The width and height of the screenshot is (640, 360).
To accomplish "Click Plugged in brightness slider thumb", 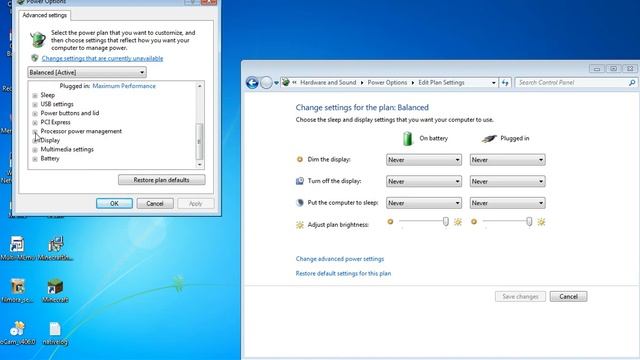I will coord(529,222).
